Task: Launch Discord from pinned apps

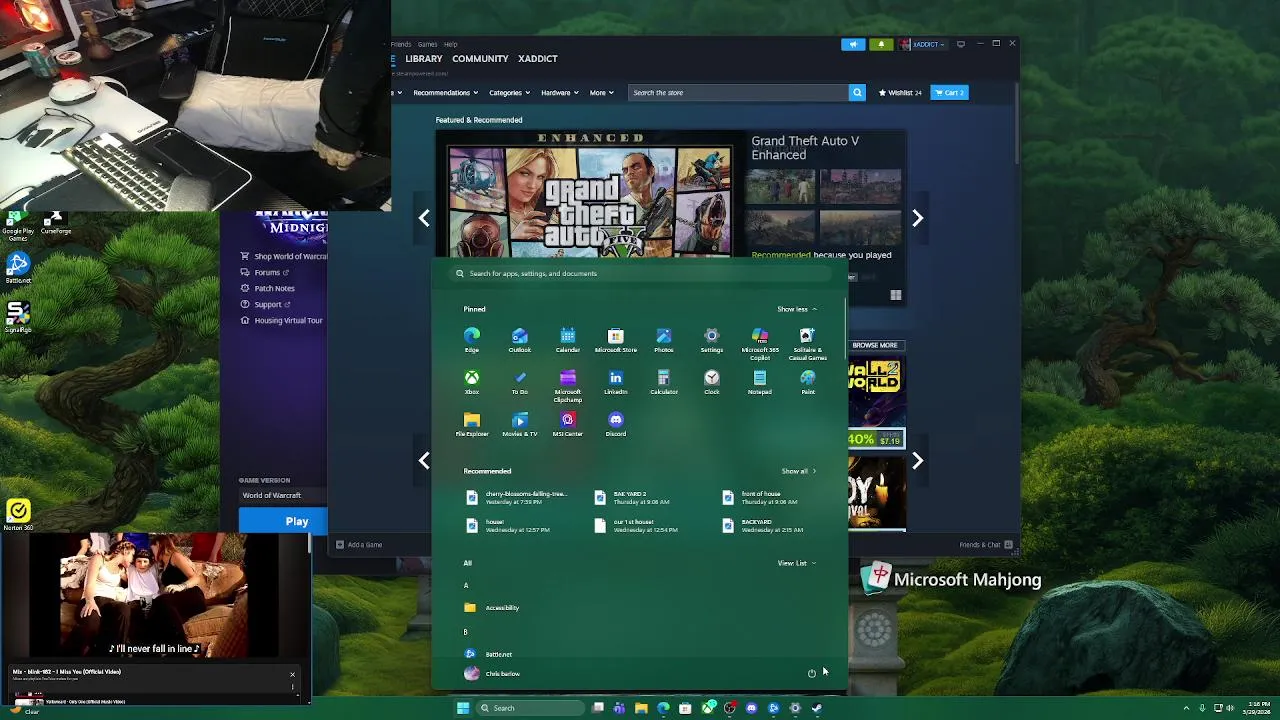Action: (x=616, y=424)
